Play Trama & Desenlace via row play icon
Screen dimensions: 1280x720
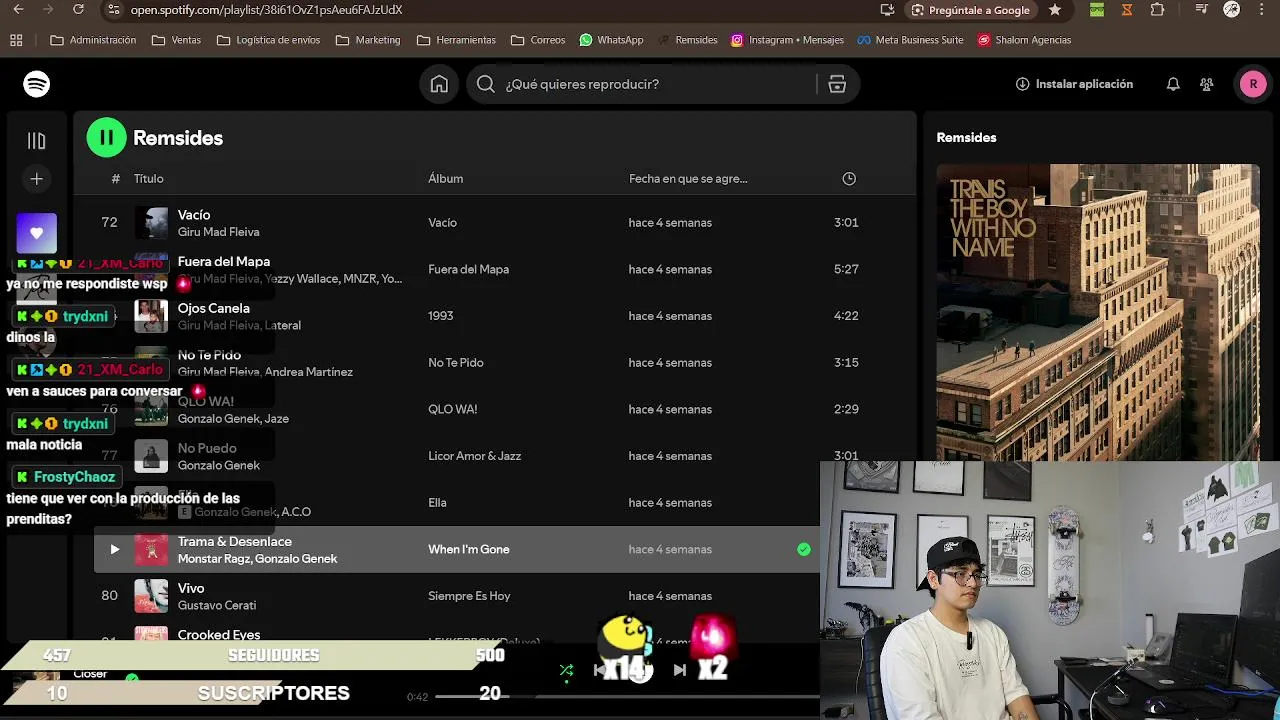coord(114,549)
